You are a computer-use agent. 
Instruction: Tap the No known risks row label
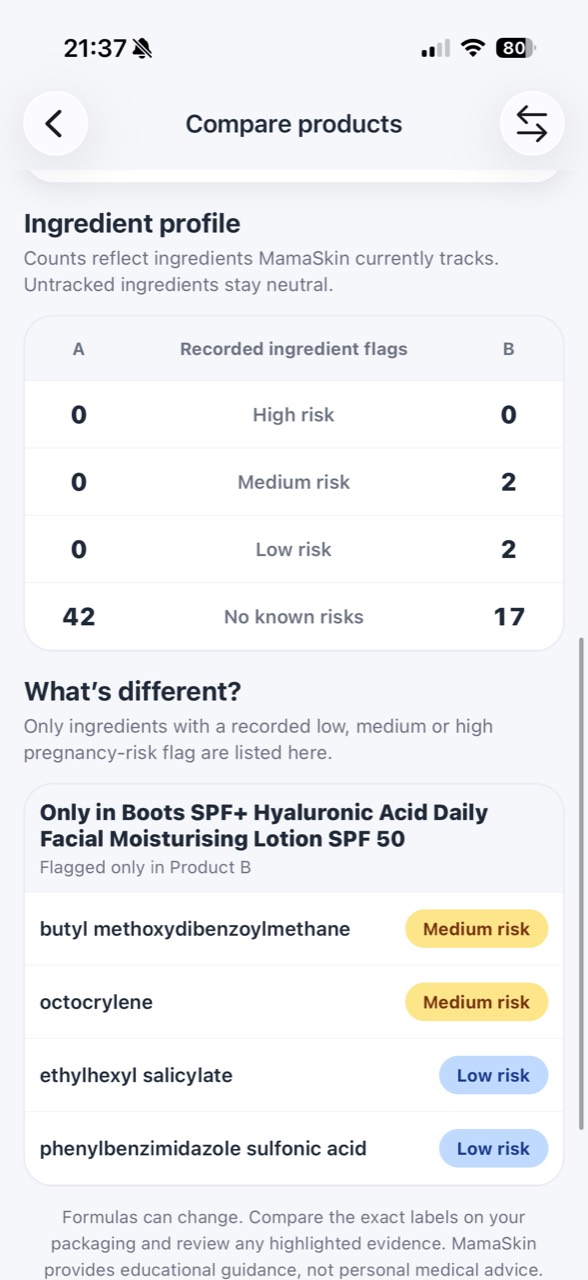click(294, 617)
